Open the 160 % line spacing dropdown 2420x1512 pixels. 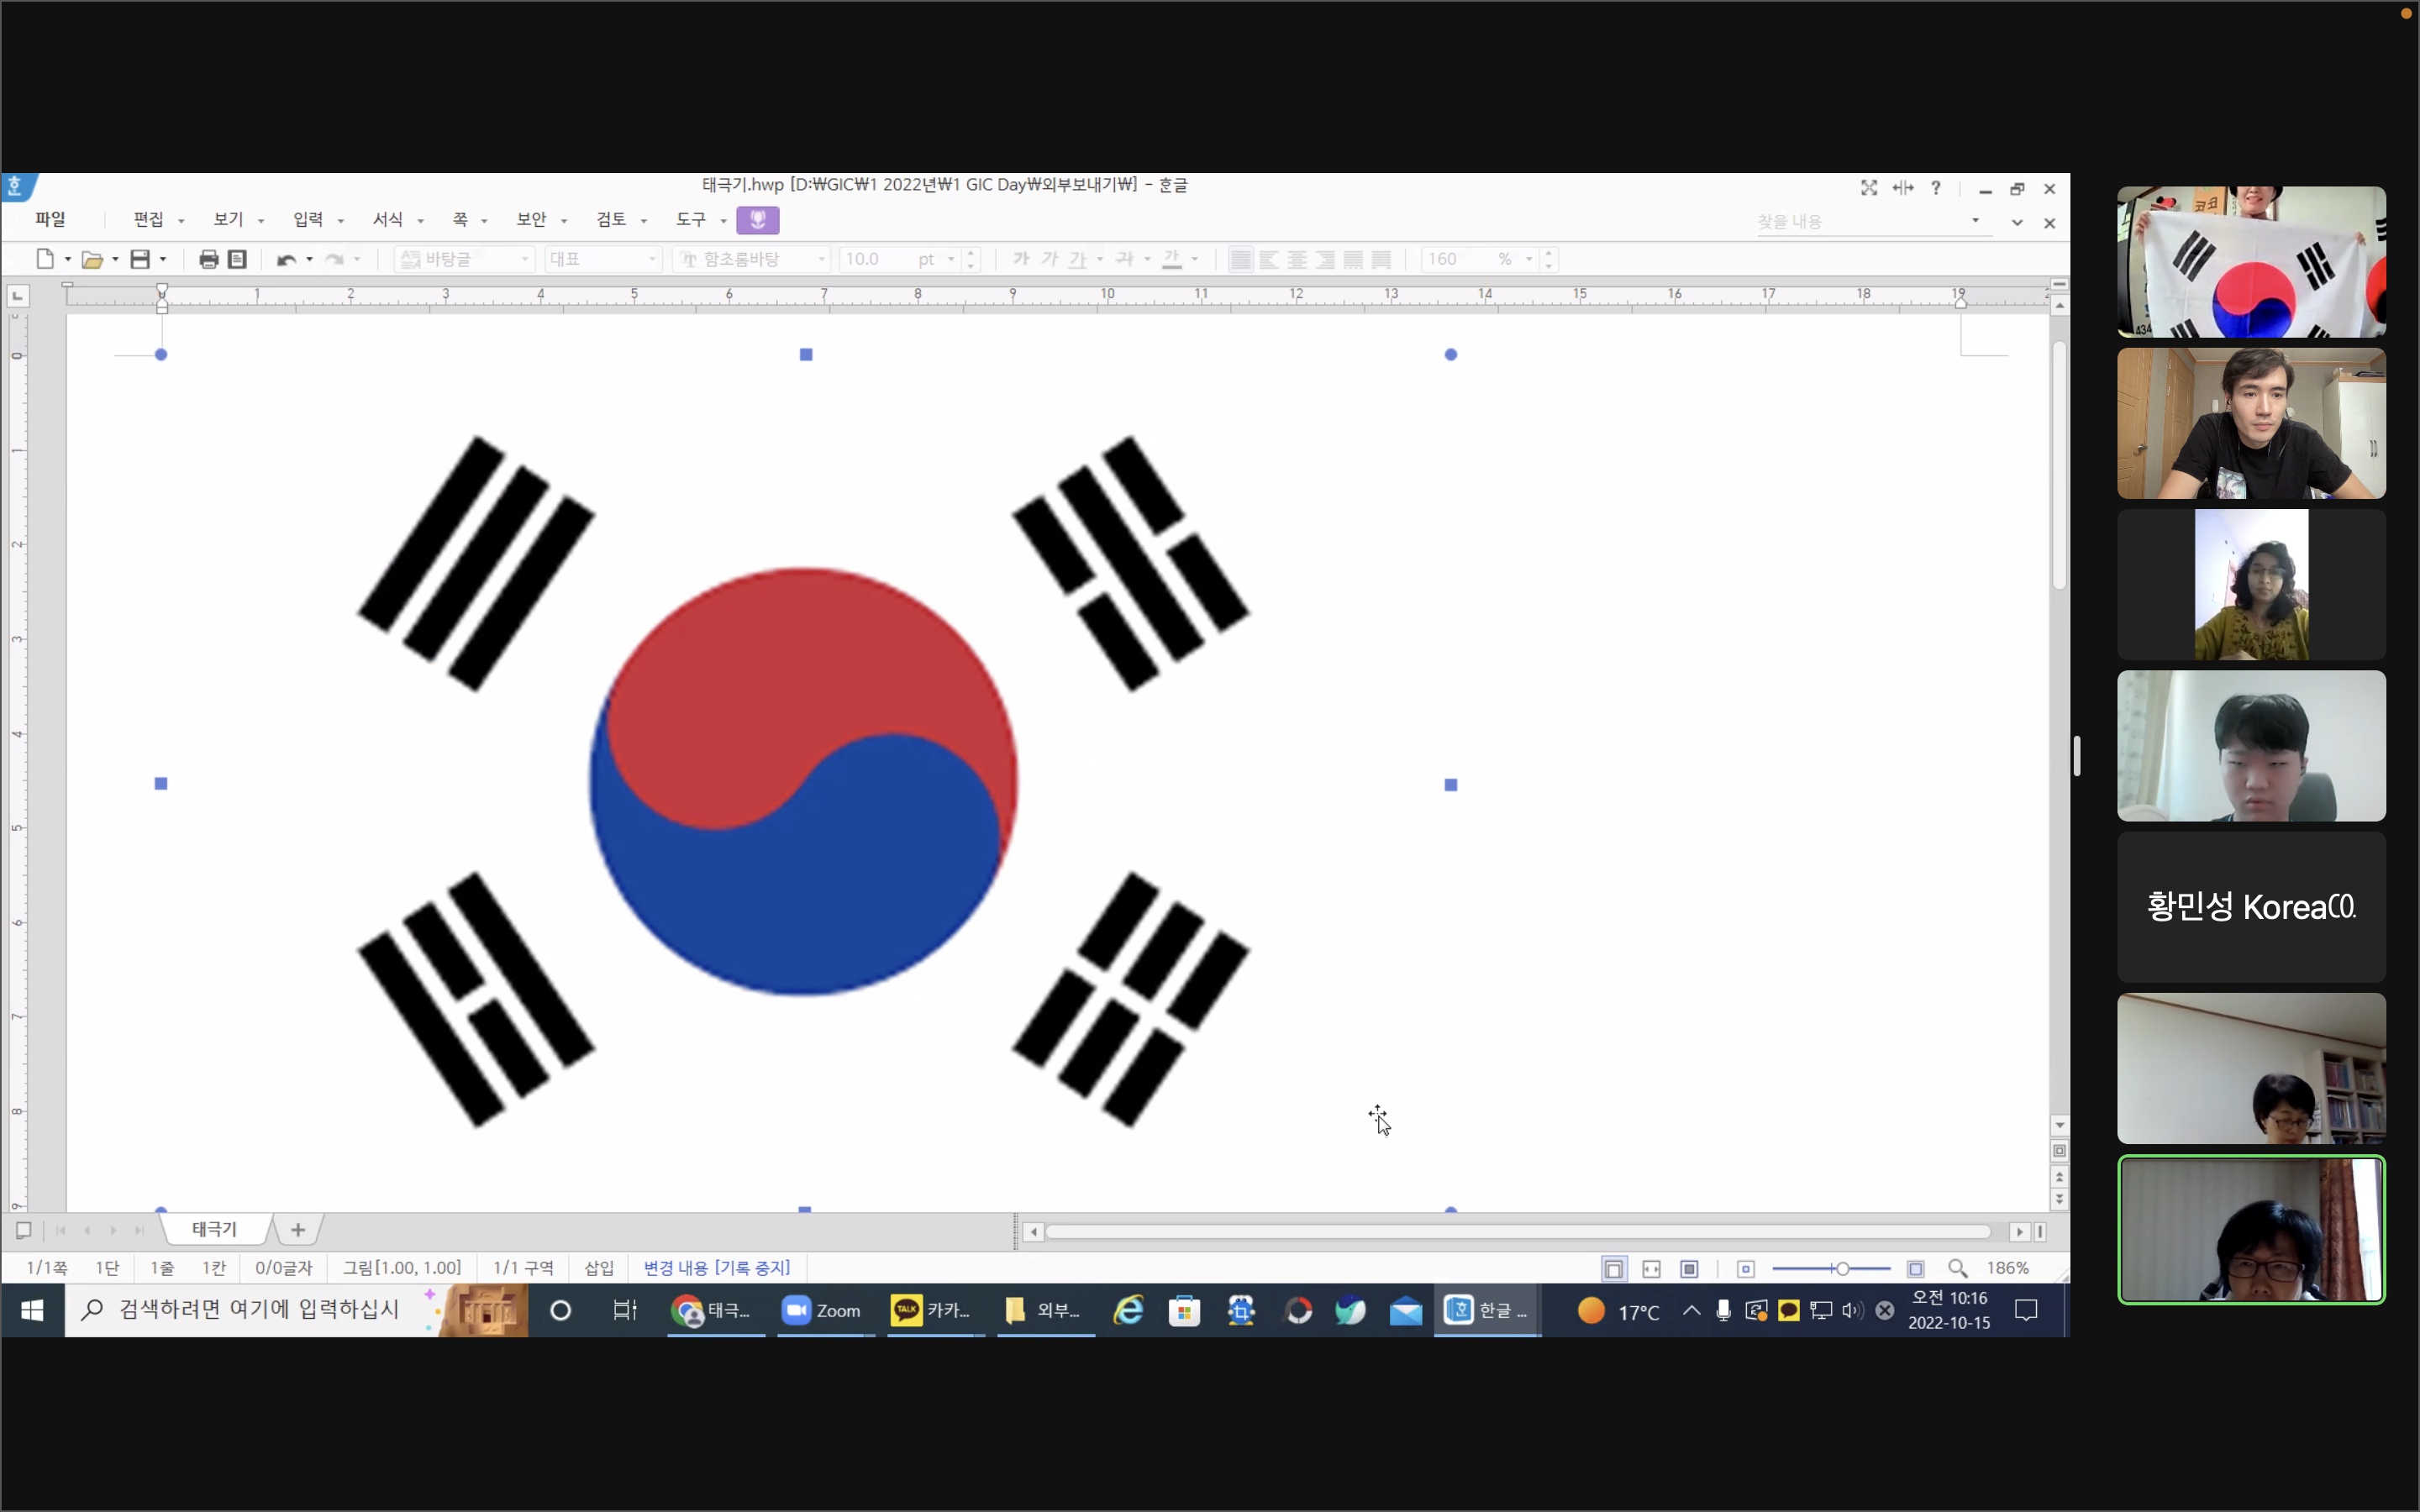tap(1529, 260)
